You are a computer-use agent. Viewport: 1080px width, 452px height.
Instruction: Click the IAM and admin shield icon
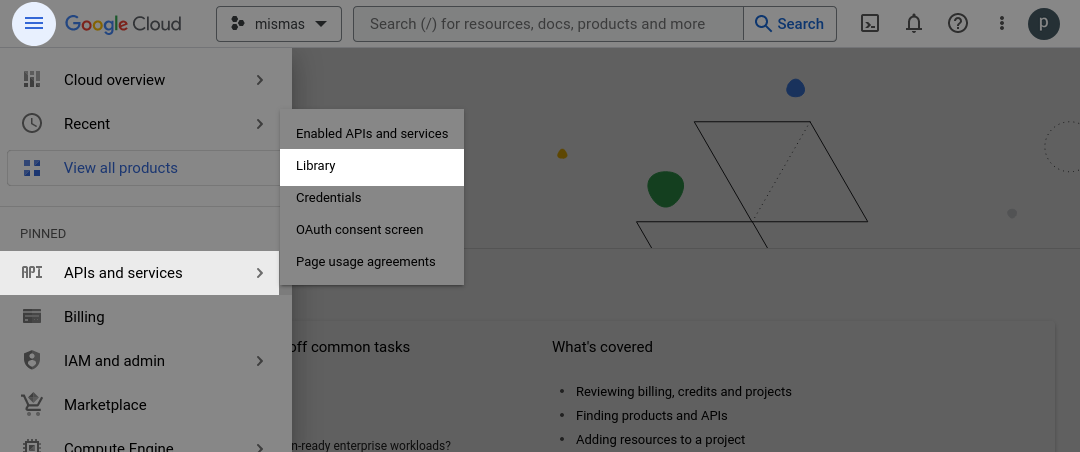pos(32,360)
